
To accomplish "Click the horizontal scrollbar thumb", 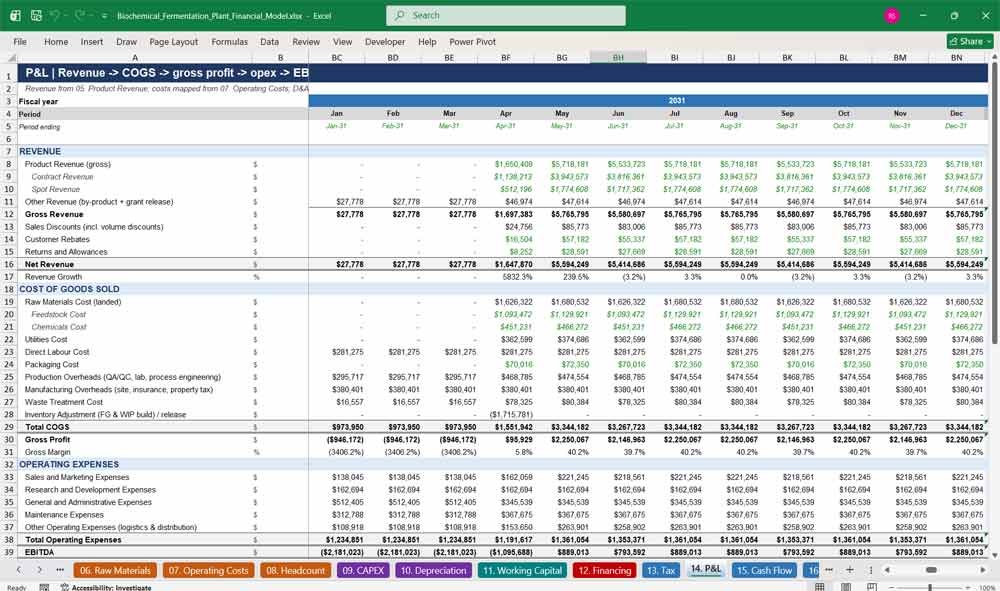I will (x=931, y=570).
